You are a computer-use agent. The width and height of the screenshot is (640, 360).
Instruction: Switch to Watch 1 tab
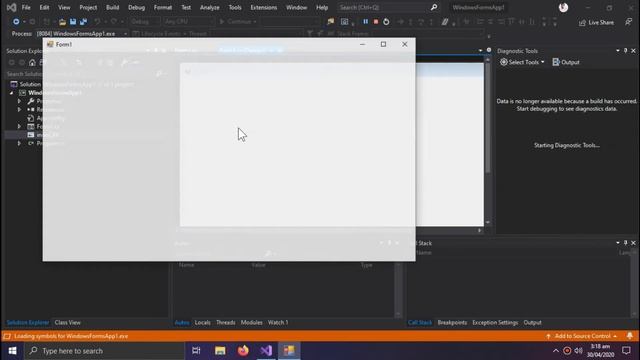pyautogui.click(x=278, y=322)
